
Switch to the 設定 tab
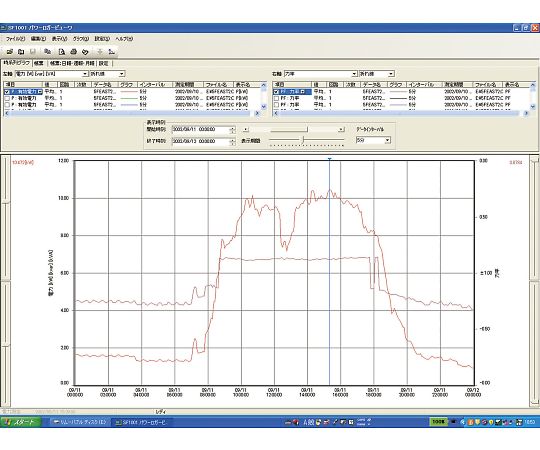(104, 63)
